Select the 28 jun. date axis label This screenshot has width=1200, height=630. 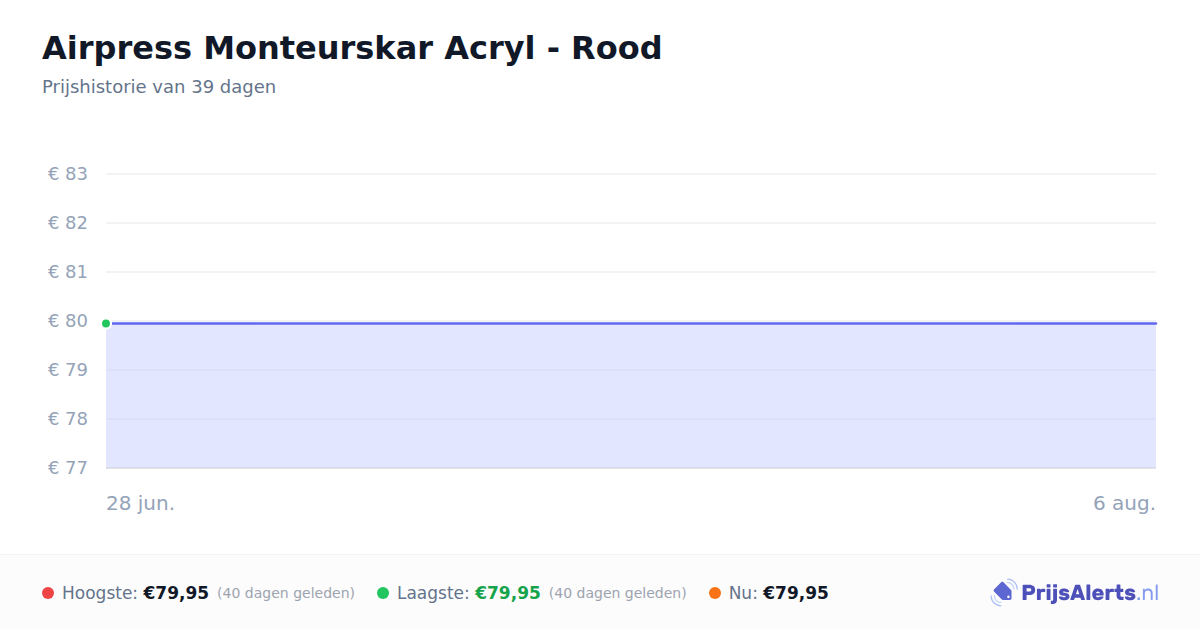[x=141, y=504]
